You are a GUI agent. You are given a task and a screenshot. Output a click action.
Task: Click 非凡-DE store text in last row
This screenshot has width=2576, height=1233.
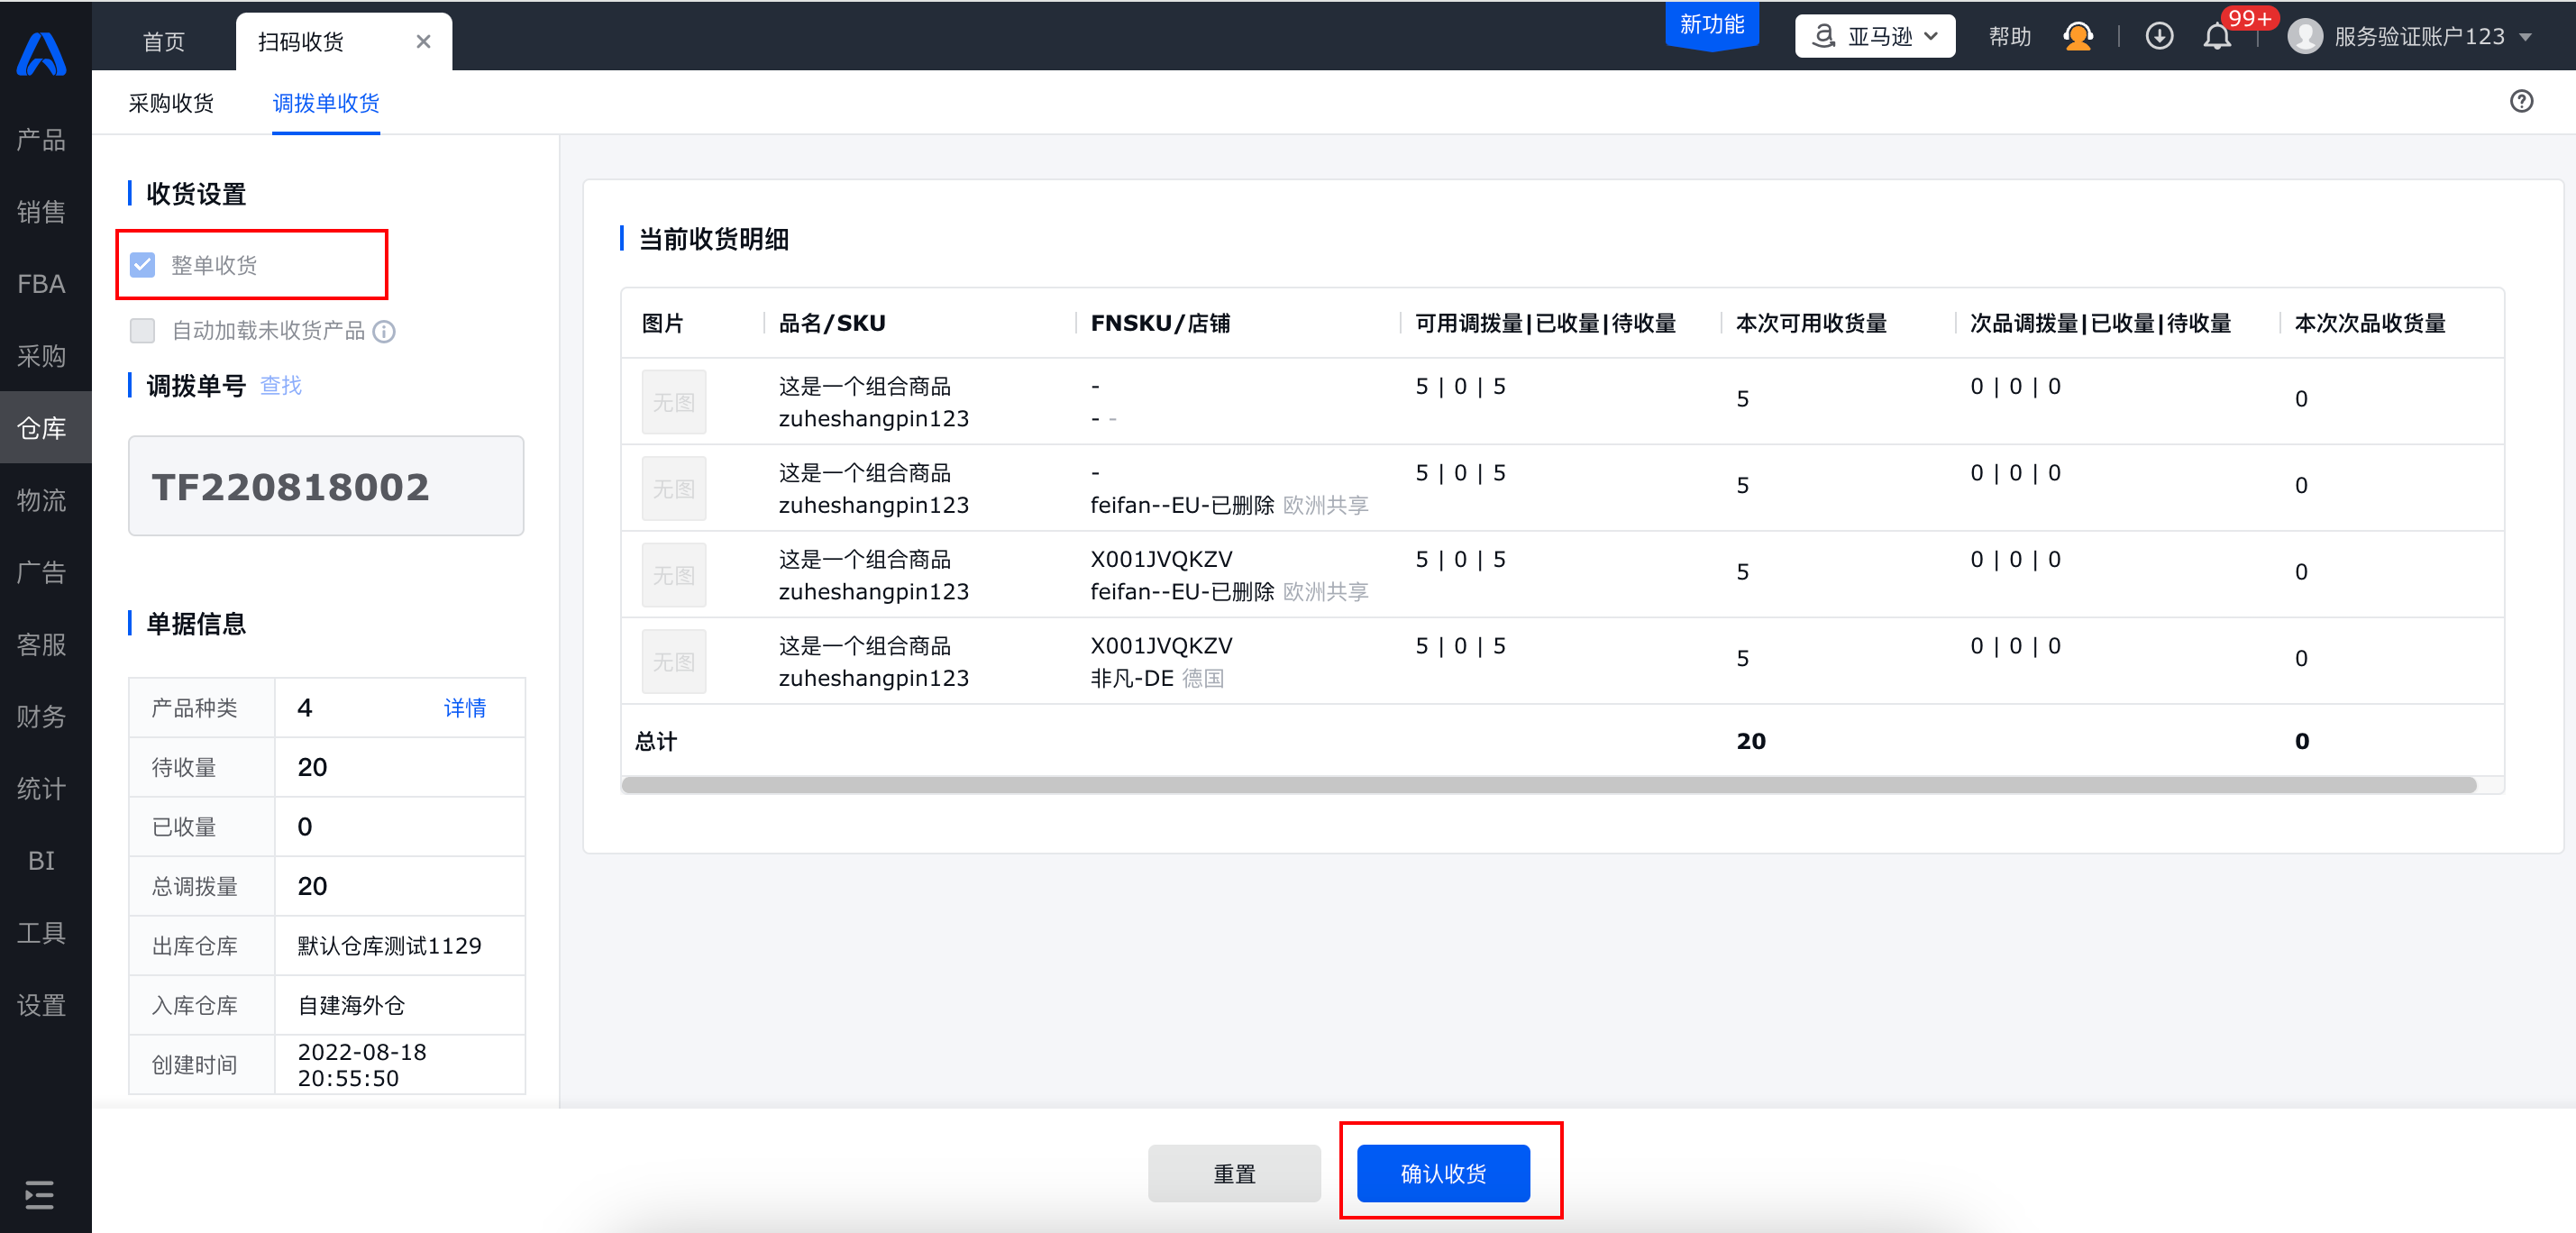click(1132, 678)
